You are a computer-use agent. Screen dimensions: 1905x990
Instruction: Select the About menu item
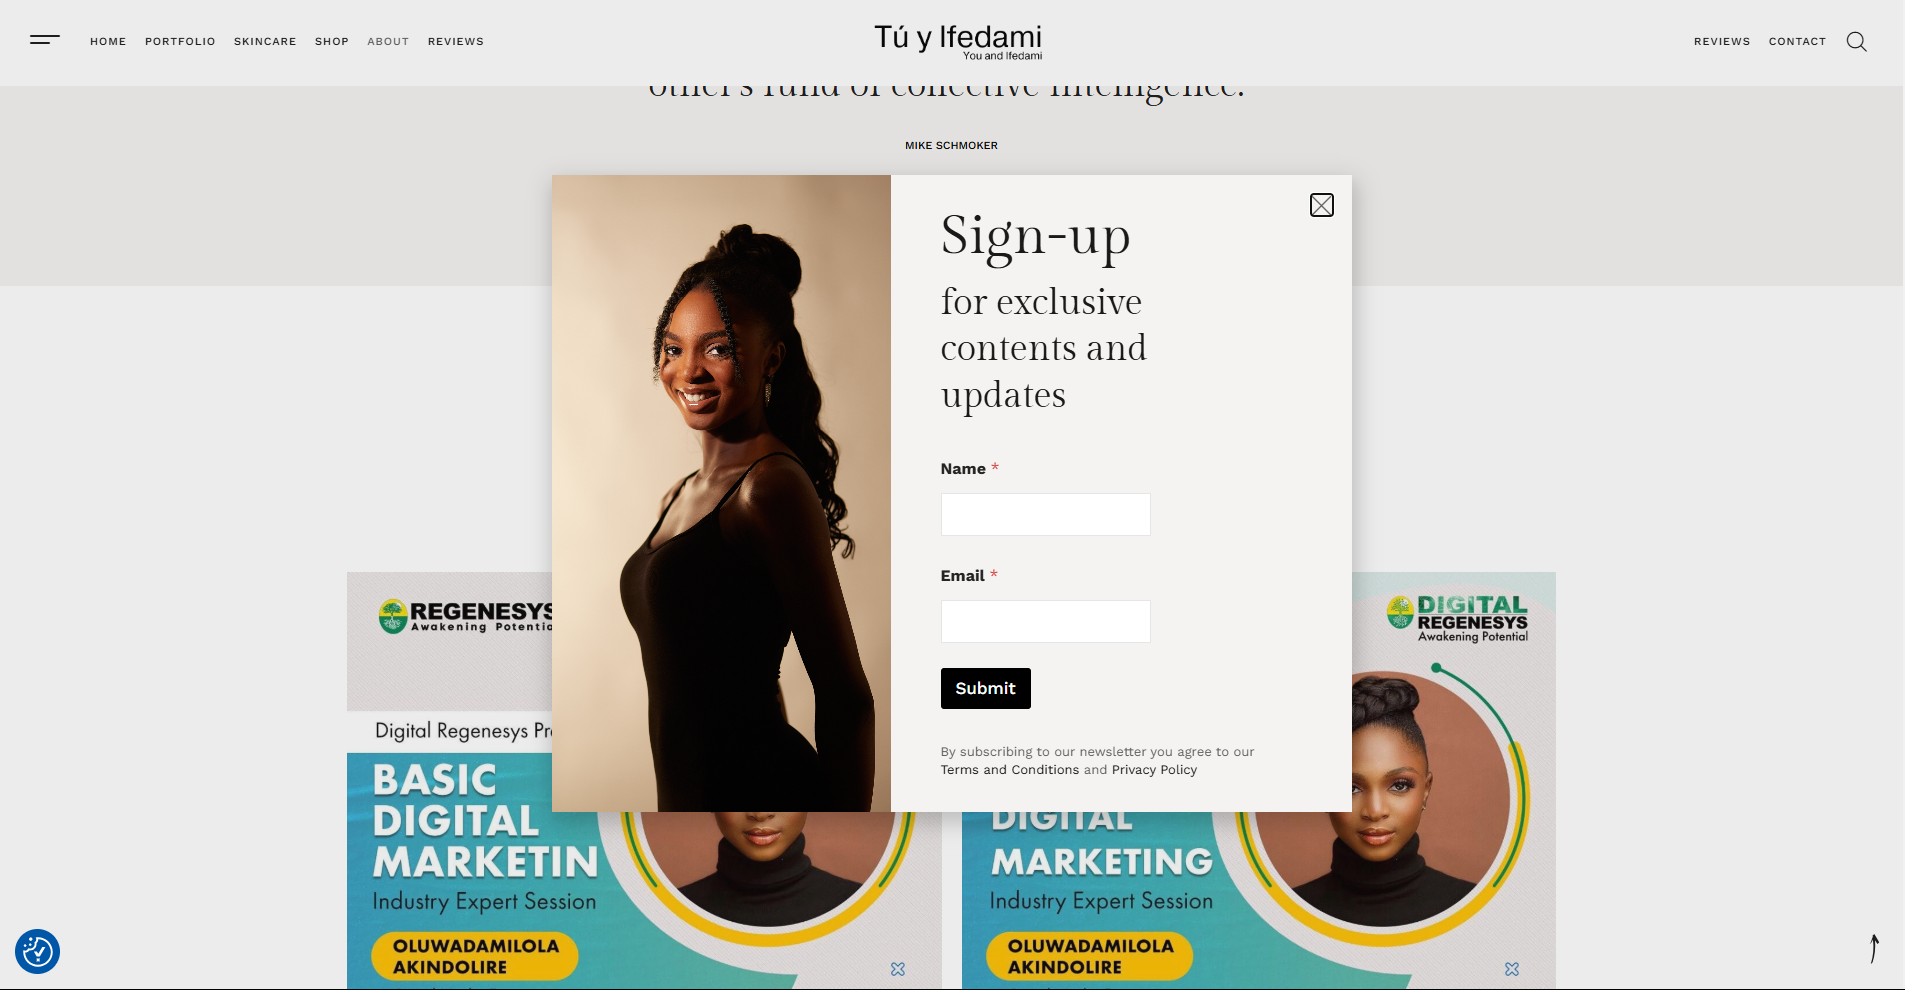(x=388, y=41)
